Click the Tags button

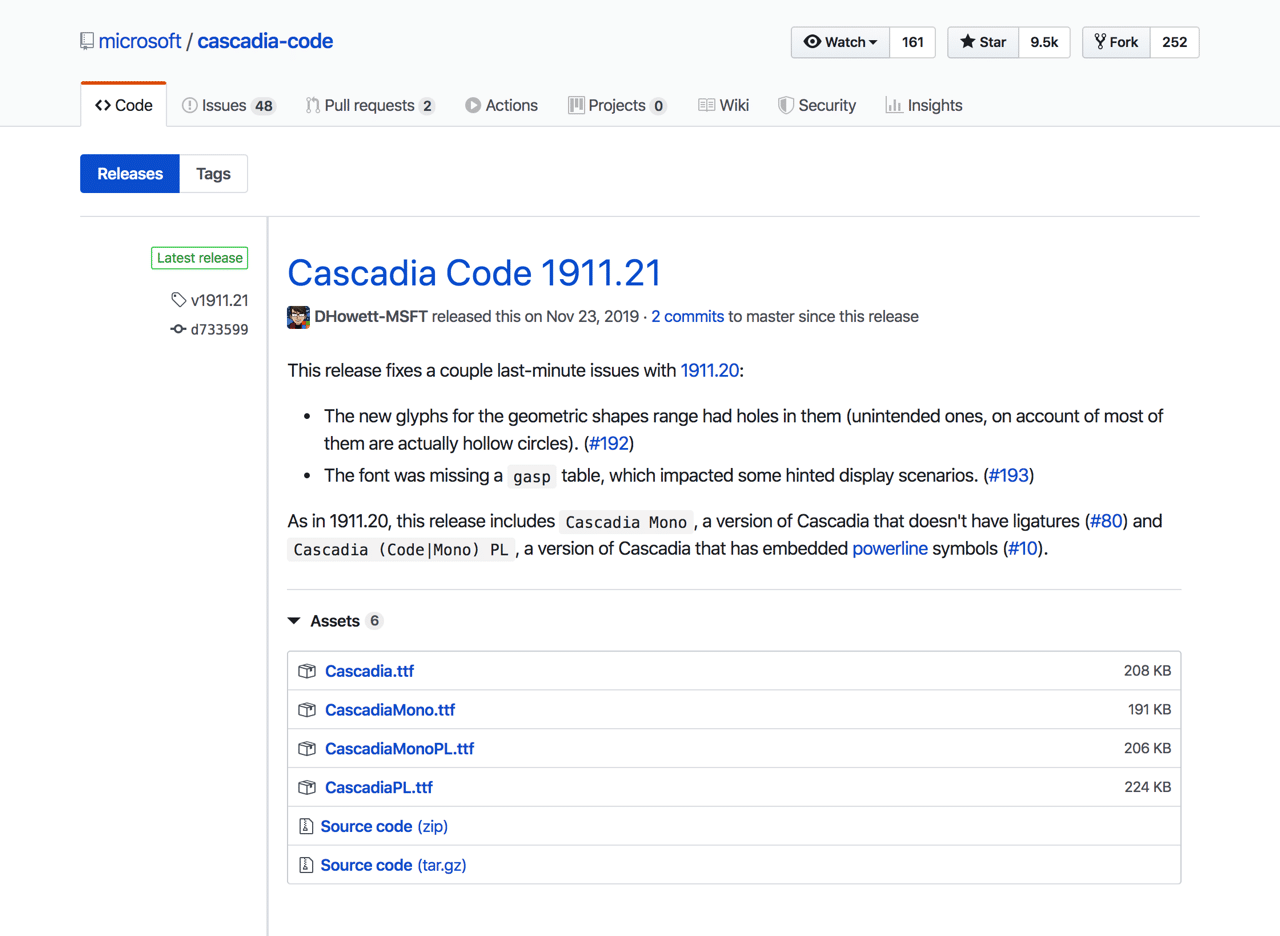tap(212, 173)
